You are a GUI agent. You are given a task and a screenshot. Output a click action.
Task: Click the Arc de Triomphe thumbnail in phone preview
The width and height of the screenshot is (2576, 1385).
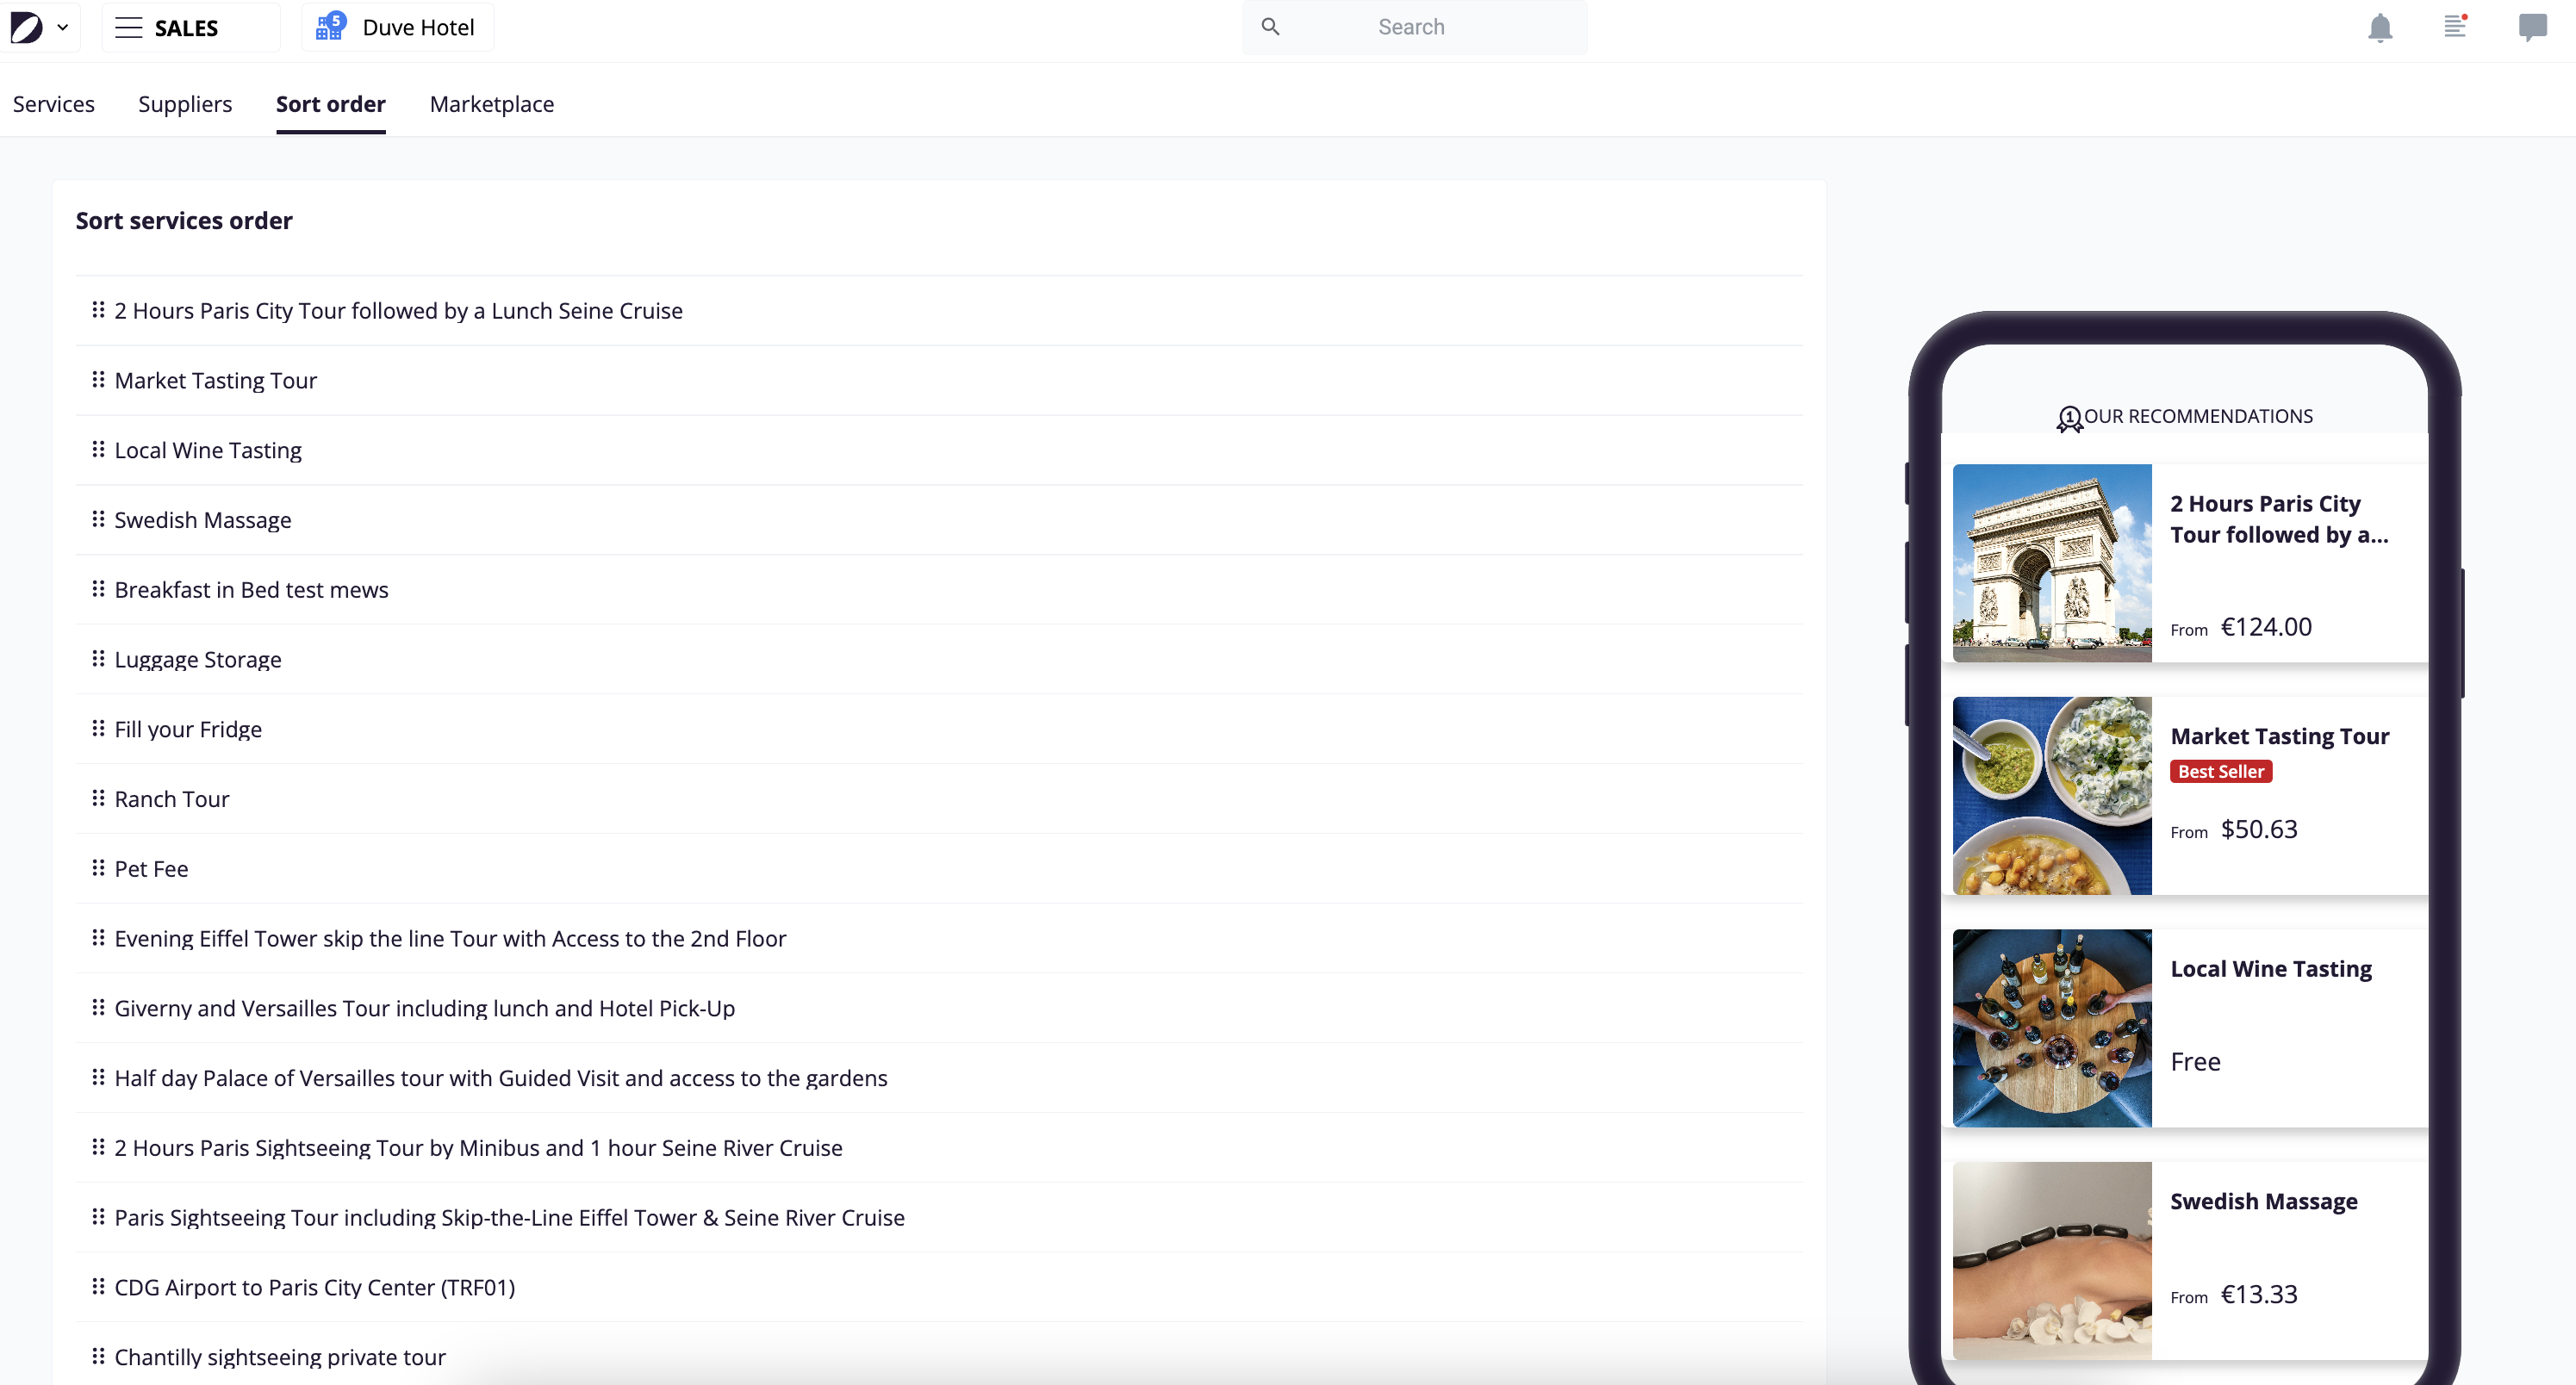[x=2052, y=563]
